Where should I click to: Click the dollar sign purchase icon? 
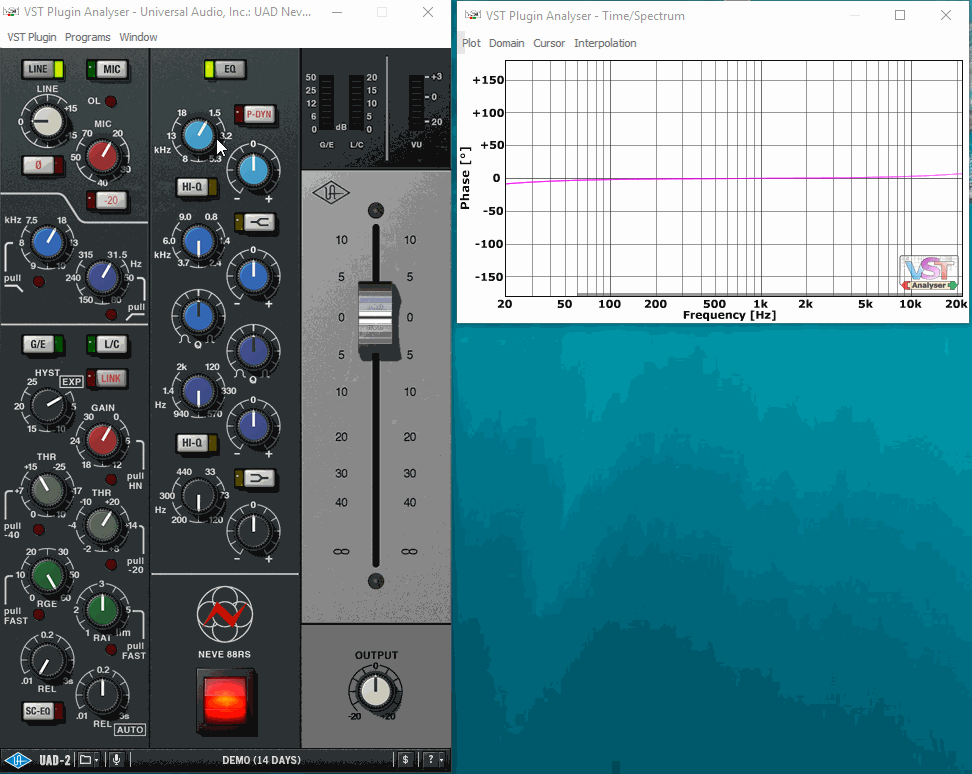point(405,760)
